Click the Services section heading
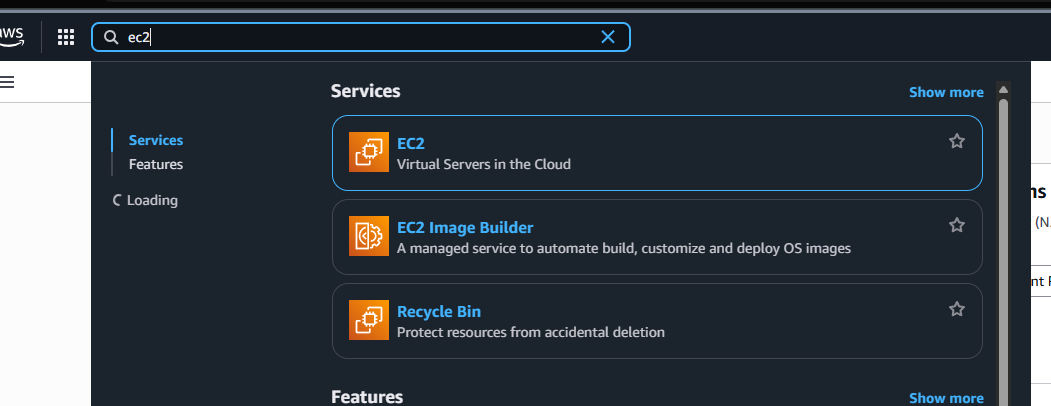 [365, 91]
